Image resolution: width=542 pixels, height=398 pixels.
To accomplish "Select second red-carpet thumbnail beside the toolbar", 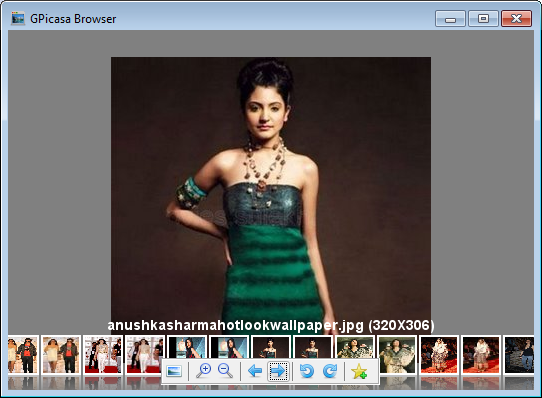I will point(145,355).
